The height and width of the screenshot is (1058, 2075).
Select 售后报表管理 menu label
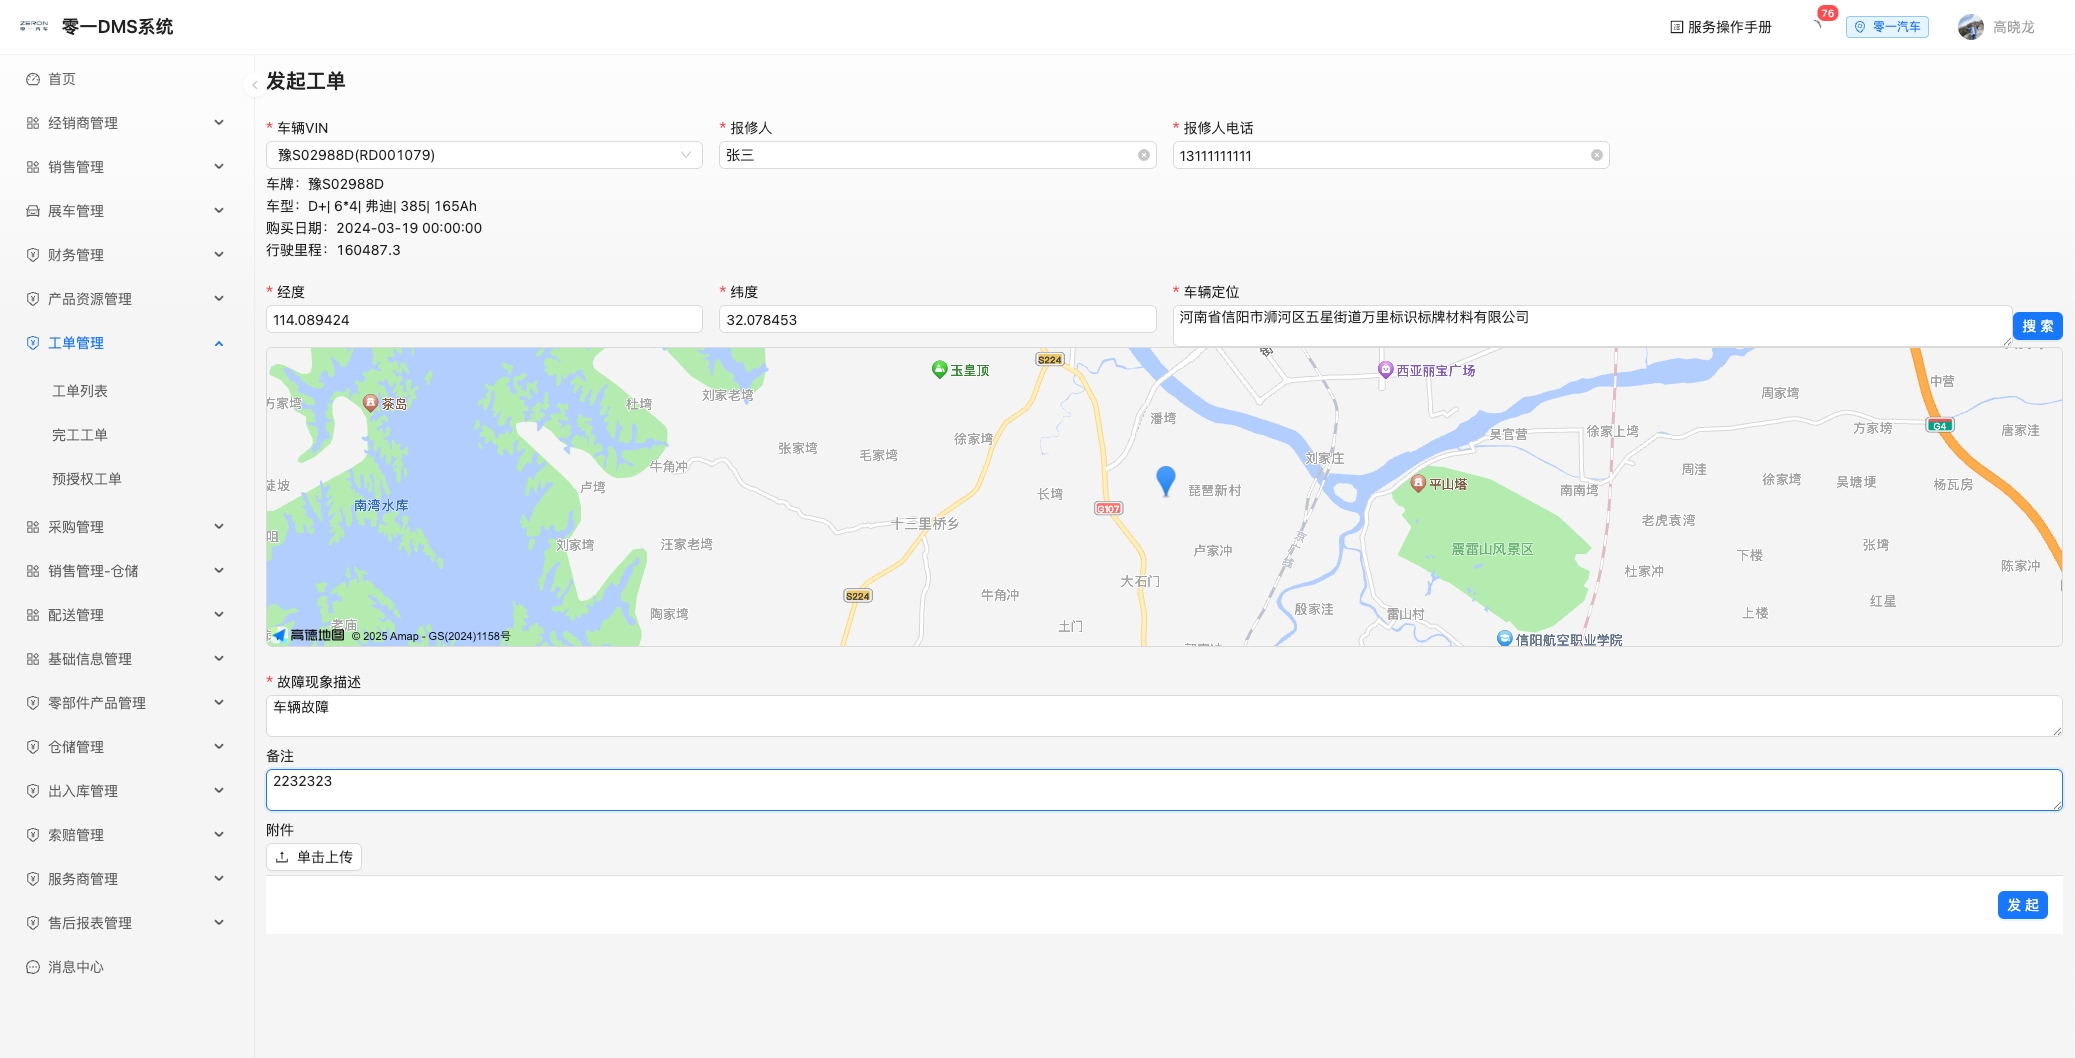(x=90, y=923)
